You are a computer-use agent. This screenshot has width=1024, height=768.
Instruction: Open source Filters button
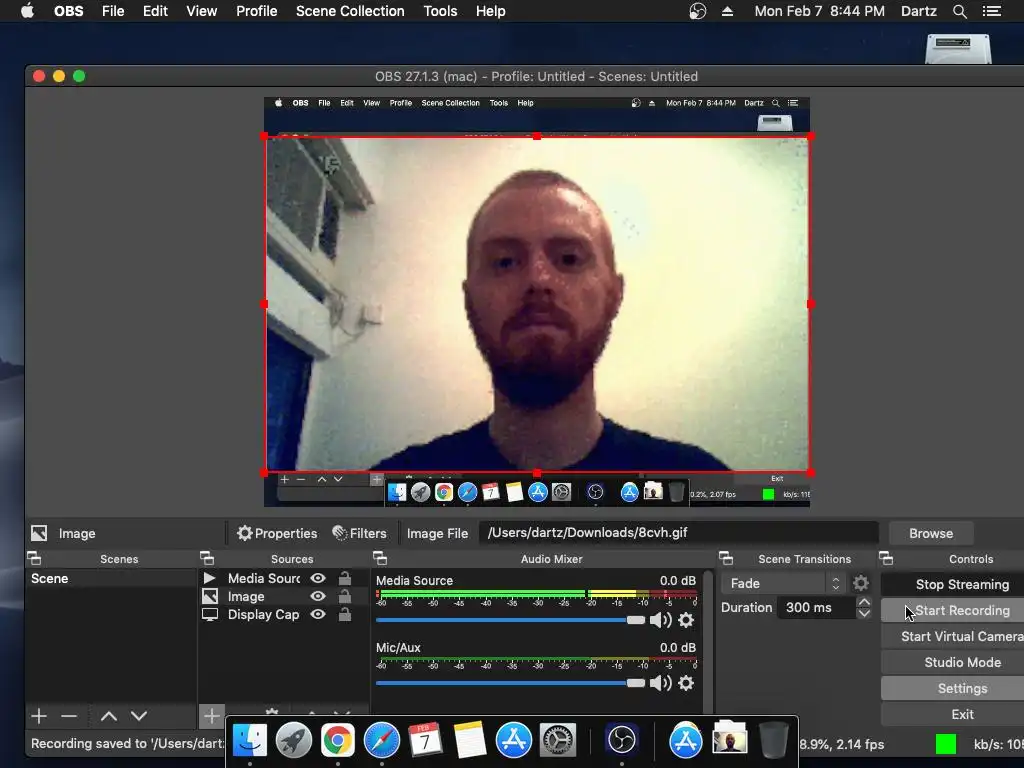coord(359,533)
